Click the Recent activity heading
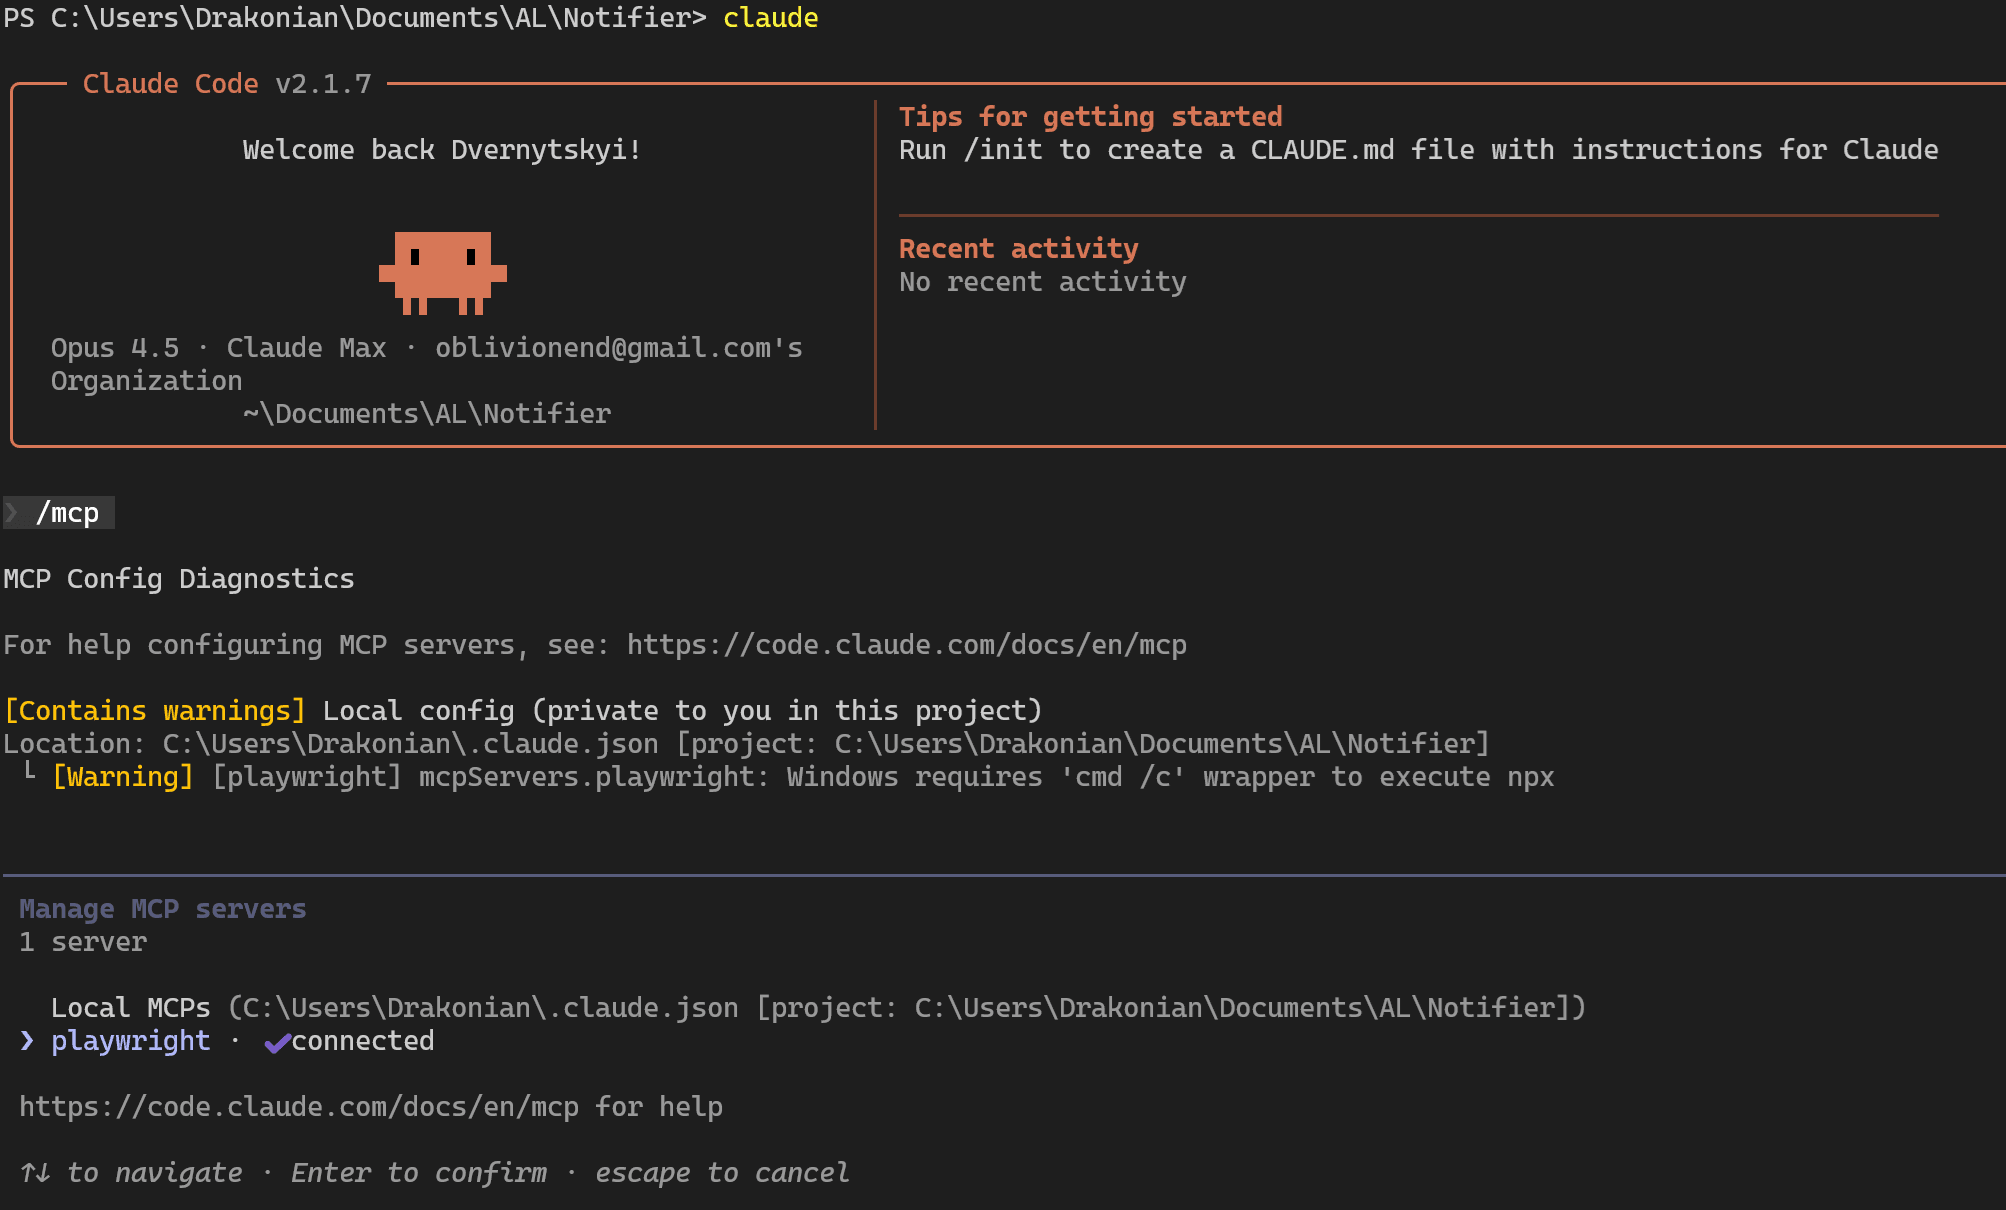The width and height of the screenshot is (2006, 1210). 1018,249
